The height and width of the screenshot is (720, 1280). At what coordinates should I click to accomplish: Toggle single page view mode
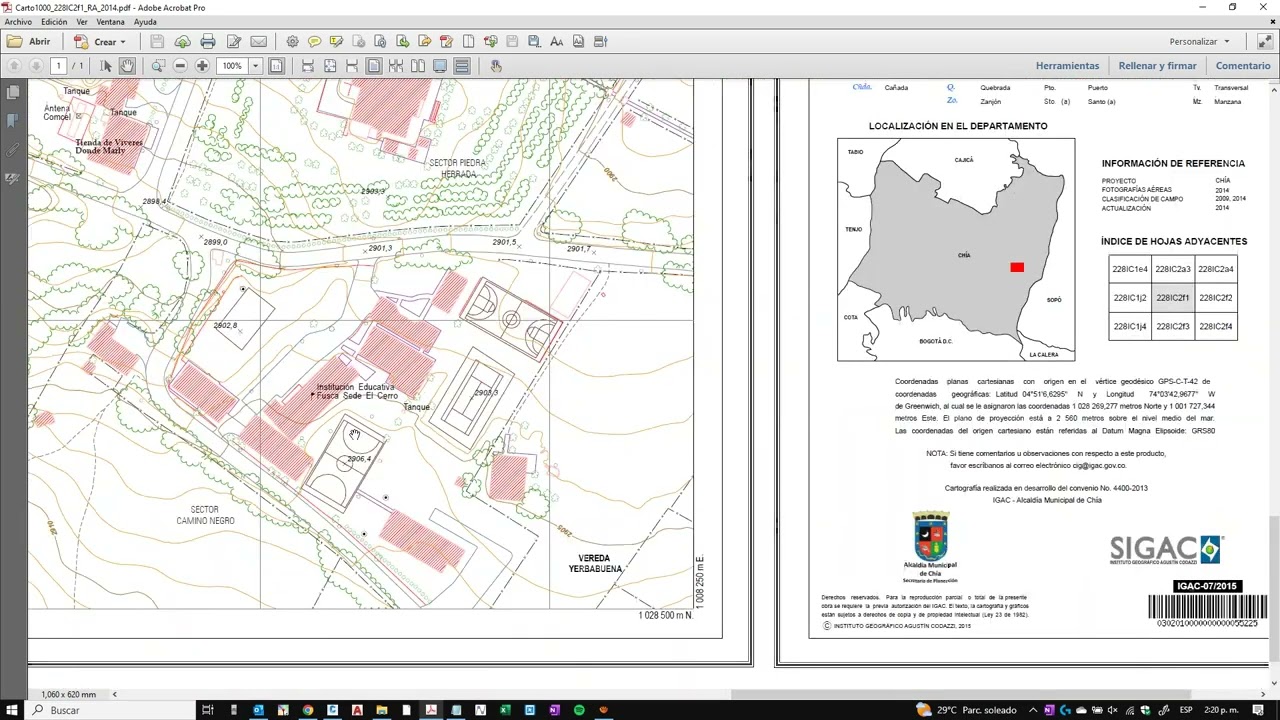pos(374,66)
